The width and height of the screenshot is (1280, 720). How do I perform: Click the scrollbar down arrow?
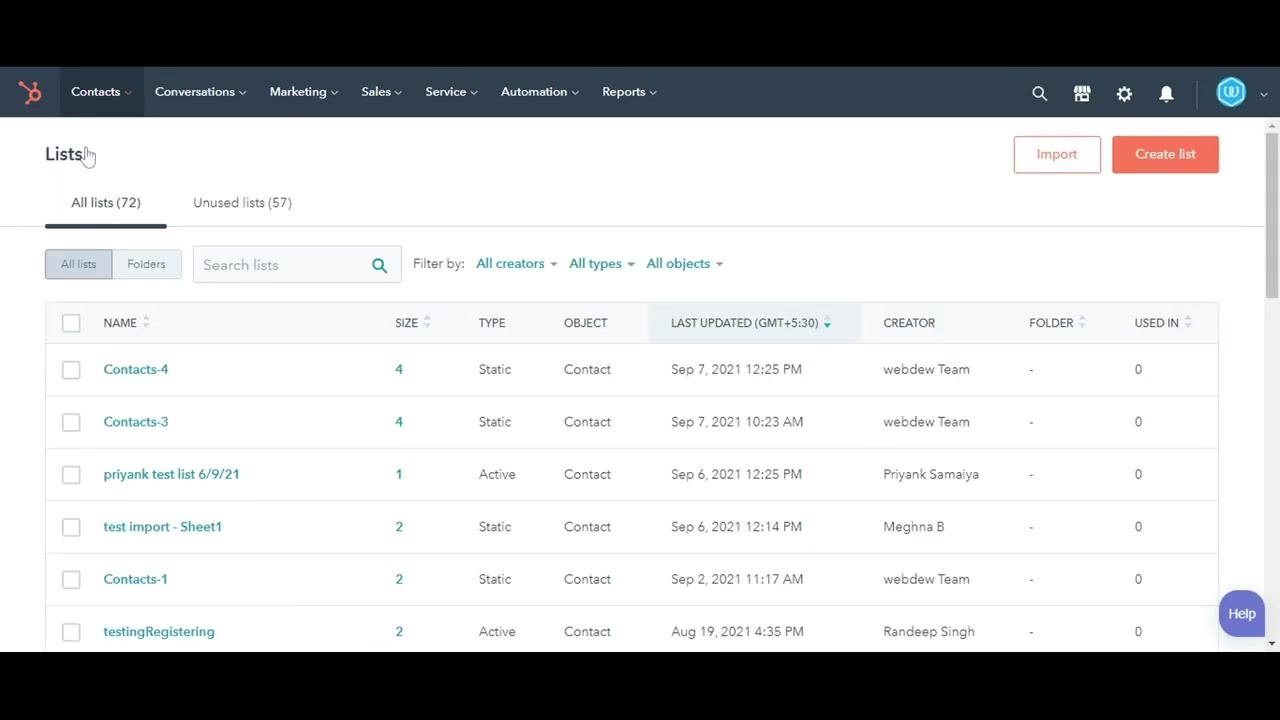click(x=1272, y=644)
